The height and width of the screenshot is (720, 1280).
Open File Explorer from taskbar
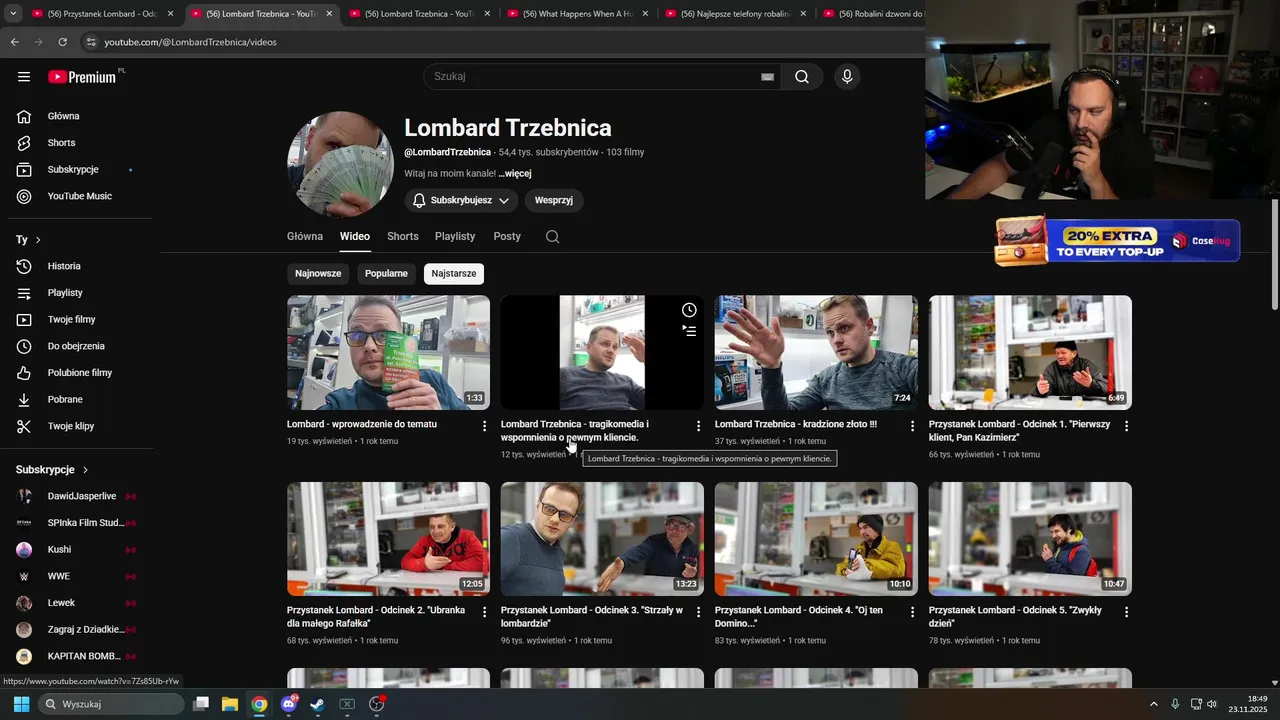[x=230, y=704]
